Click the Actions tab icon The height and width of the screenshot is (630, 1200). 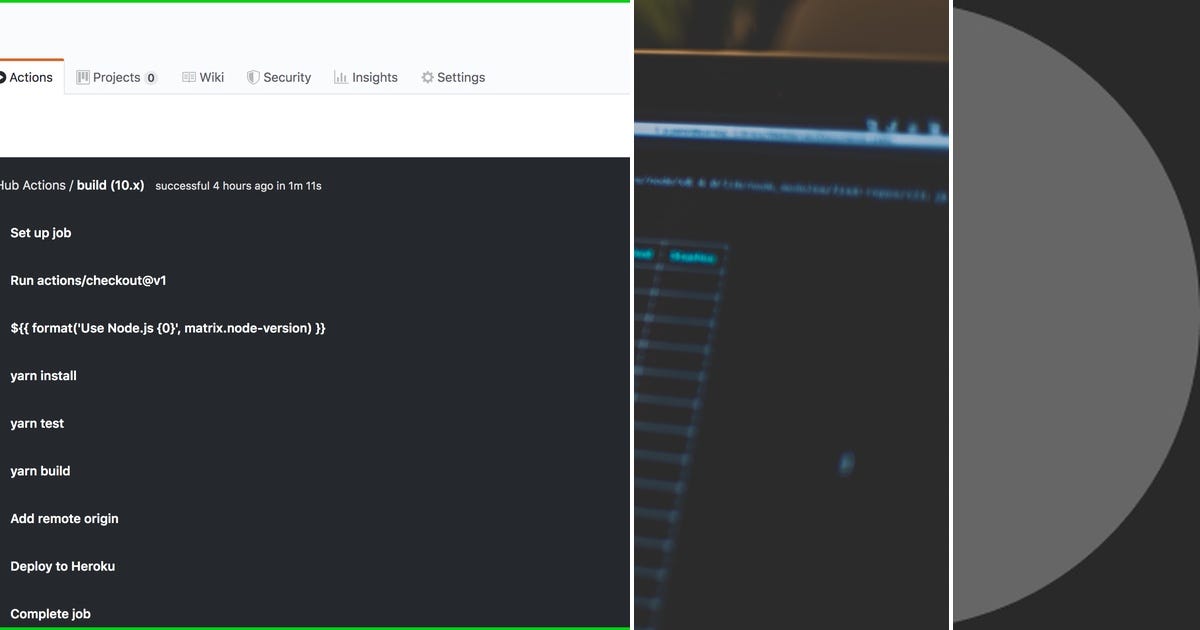pyautogui.click(x=3, y=76)
